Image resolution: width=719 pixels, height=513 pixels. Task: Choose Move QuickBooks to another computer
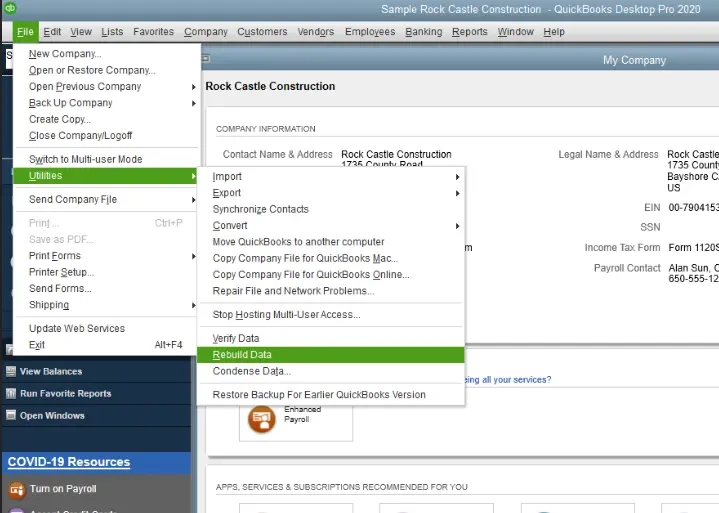pos(331,242)
